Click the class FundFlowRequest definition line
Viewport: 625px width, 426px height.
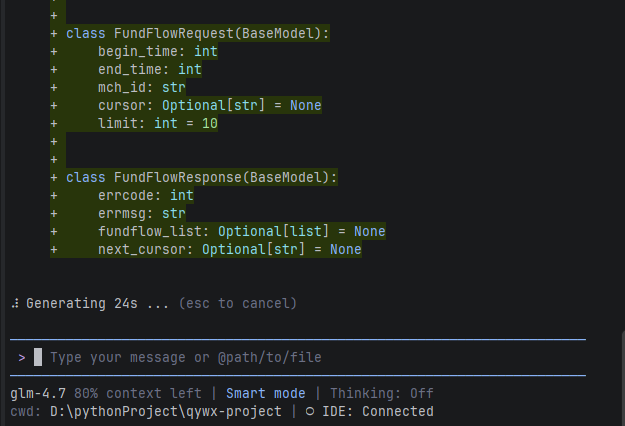[x=198, y=33]
